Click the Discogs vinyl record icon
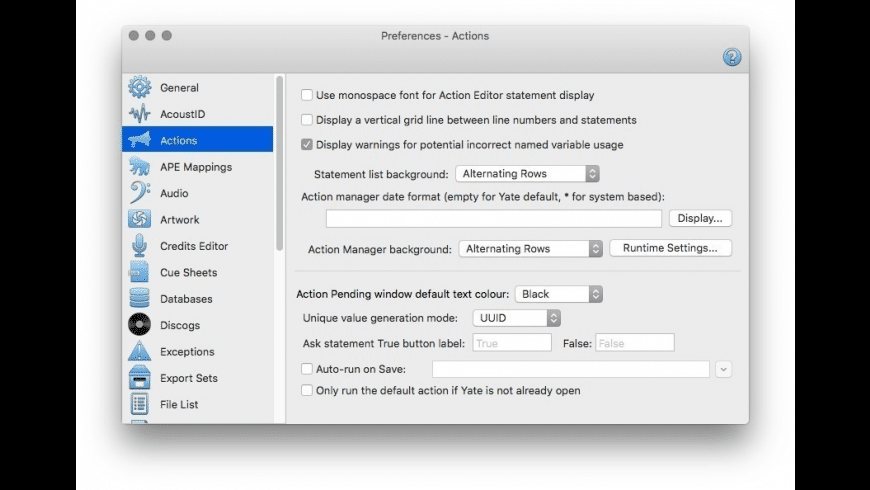The image size is (870, 490). pyautogui.click(x=139, y=325)
